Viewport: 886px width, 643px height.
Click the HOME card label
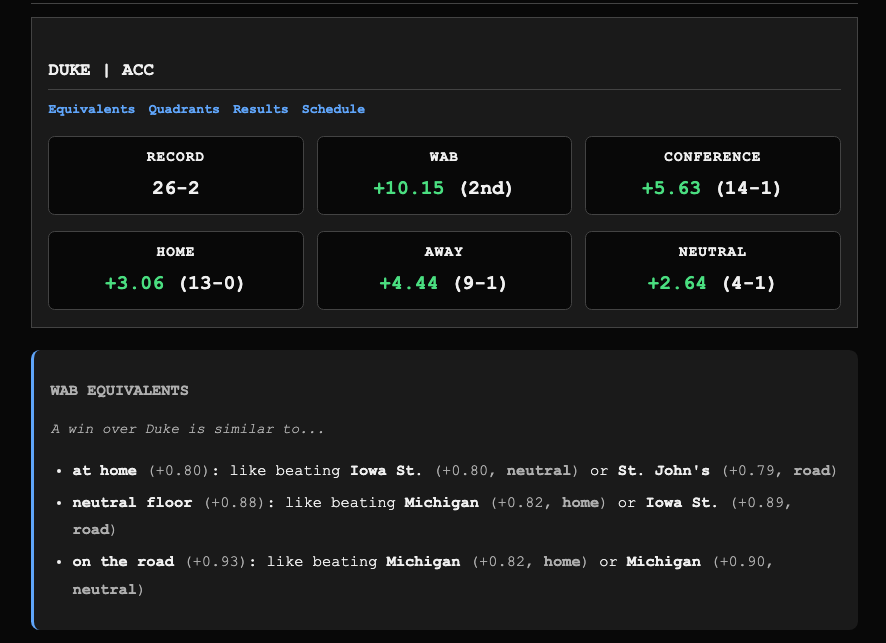[176, 251]
